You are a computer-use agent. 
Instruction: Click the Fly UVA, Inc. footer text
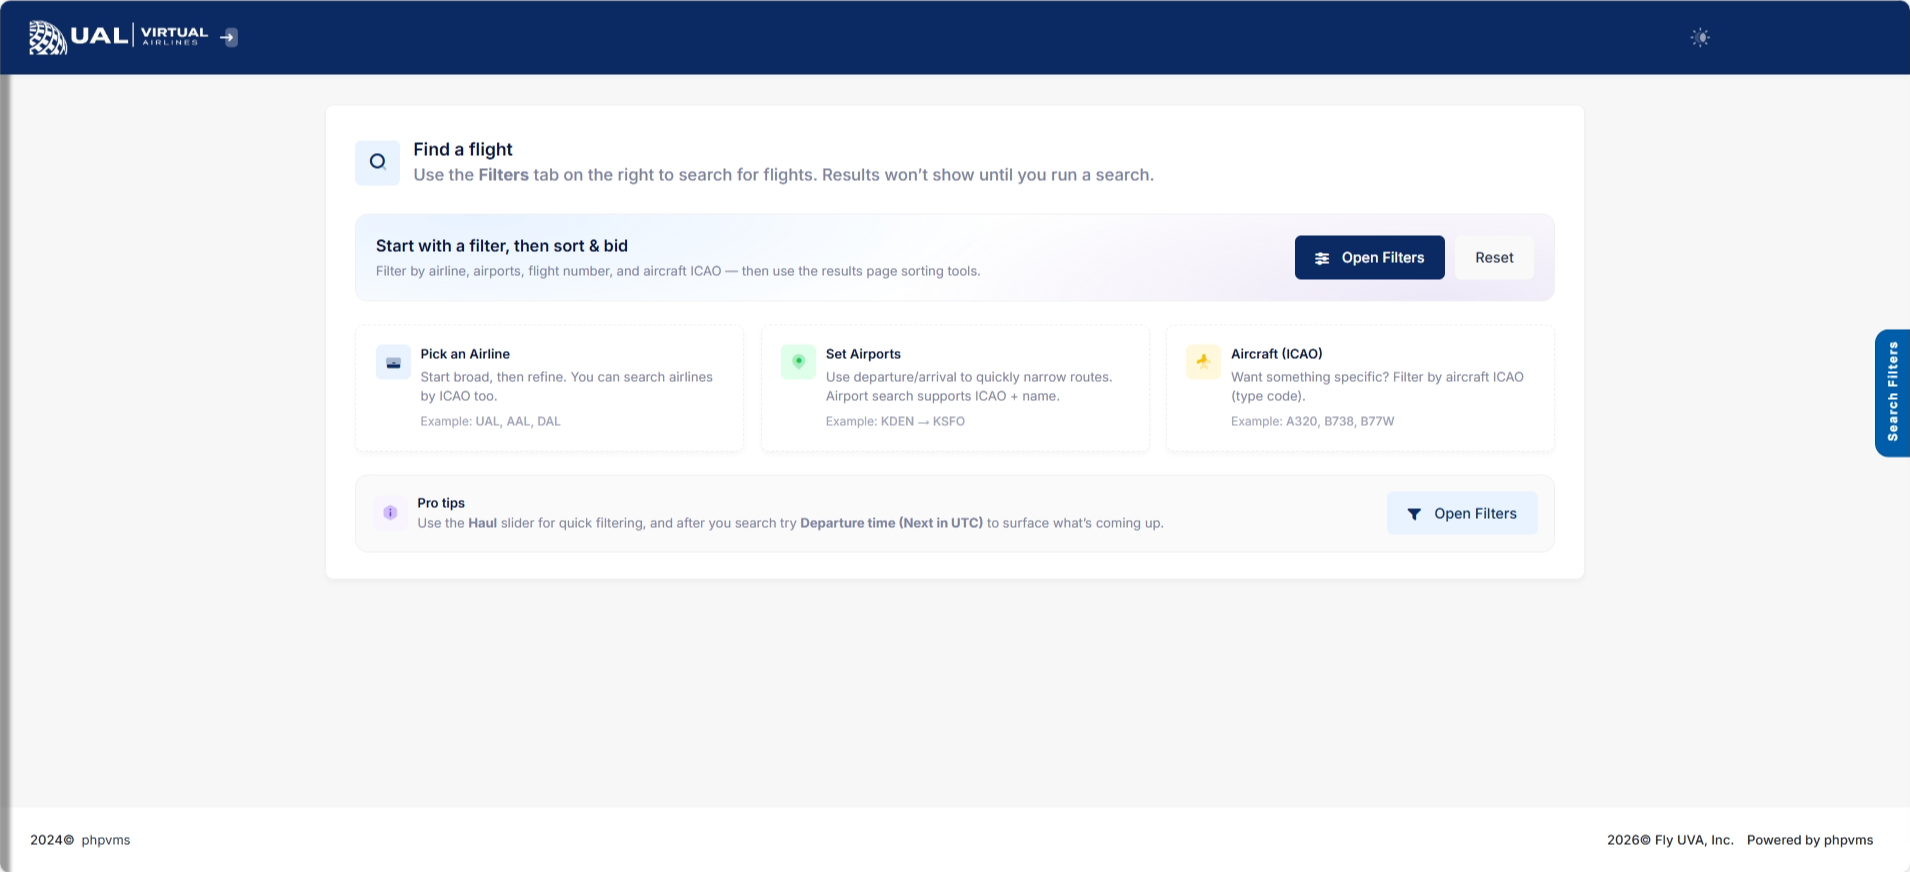coord(1693,840)
